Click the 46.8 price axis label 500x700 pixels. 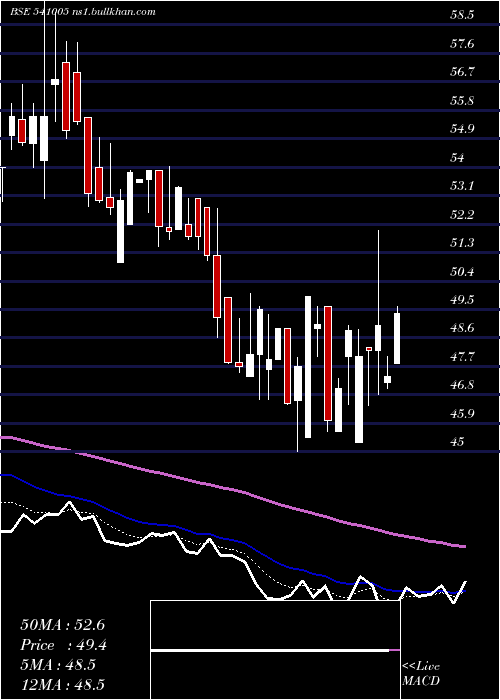tap(462, 385)
